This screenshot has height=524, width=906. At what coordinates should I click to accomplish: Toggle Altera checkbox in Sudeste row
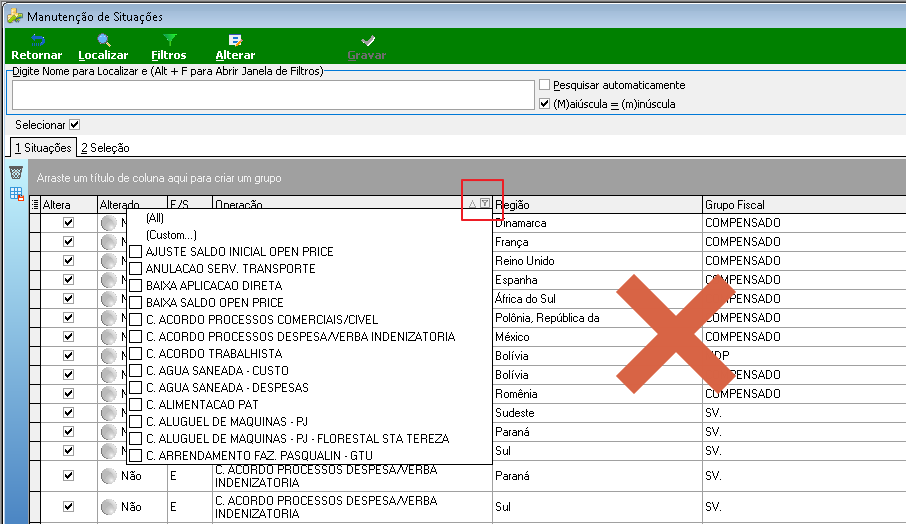(x=69, y=412)
